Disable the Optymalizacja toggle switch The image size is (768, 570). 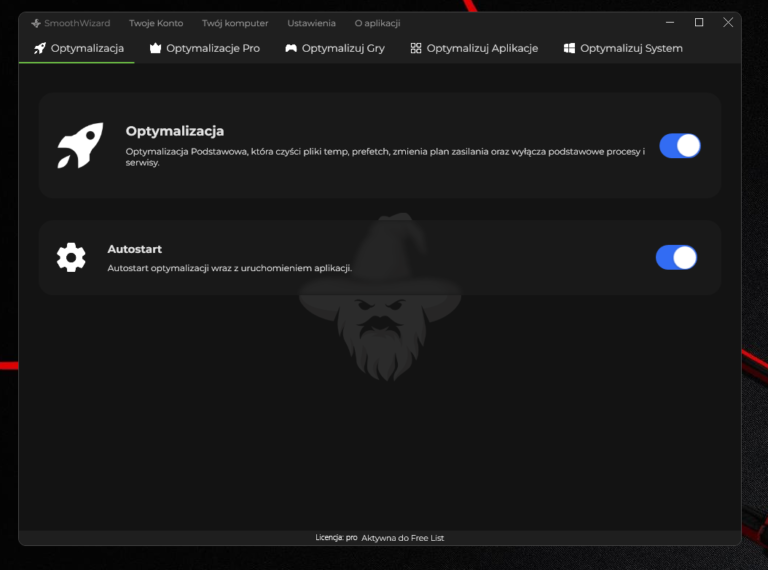[x=679, y=146]
